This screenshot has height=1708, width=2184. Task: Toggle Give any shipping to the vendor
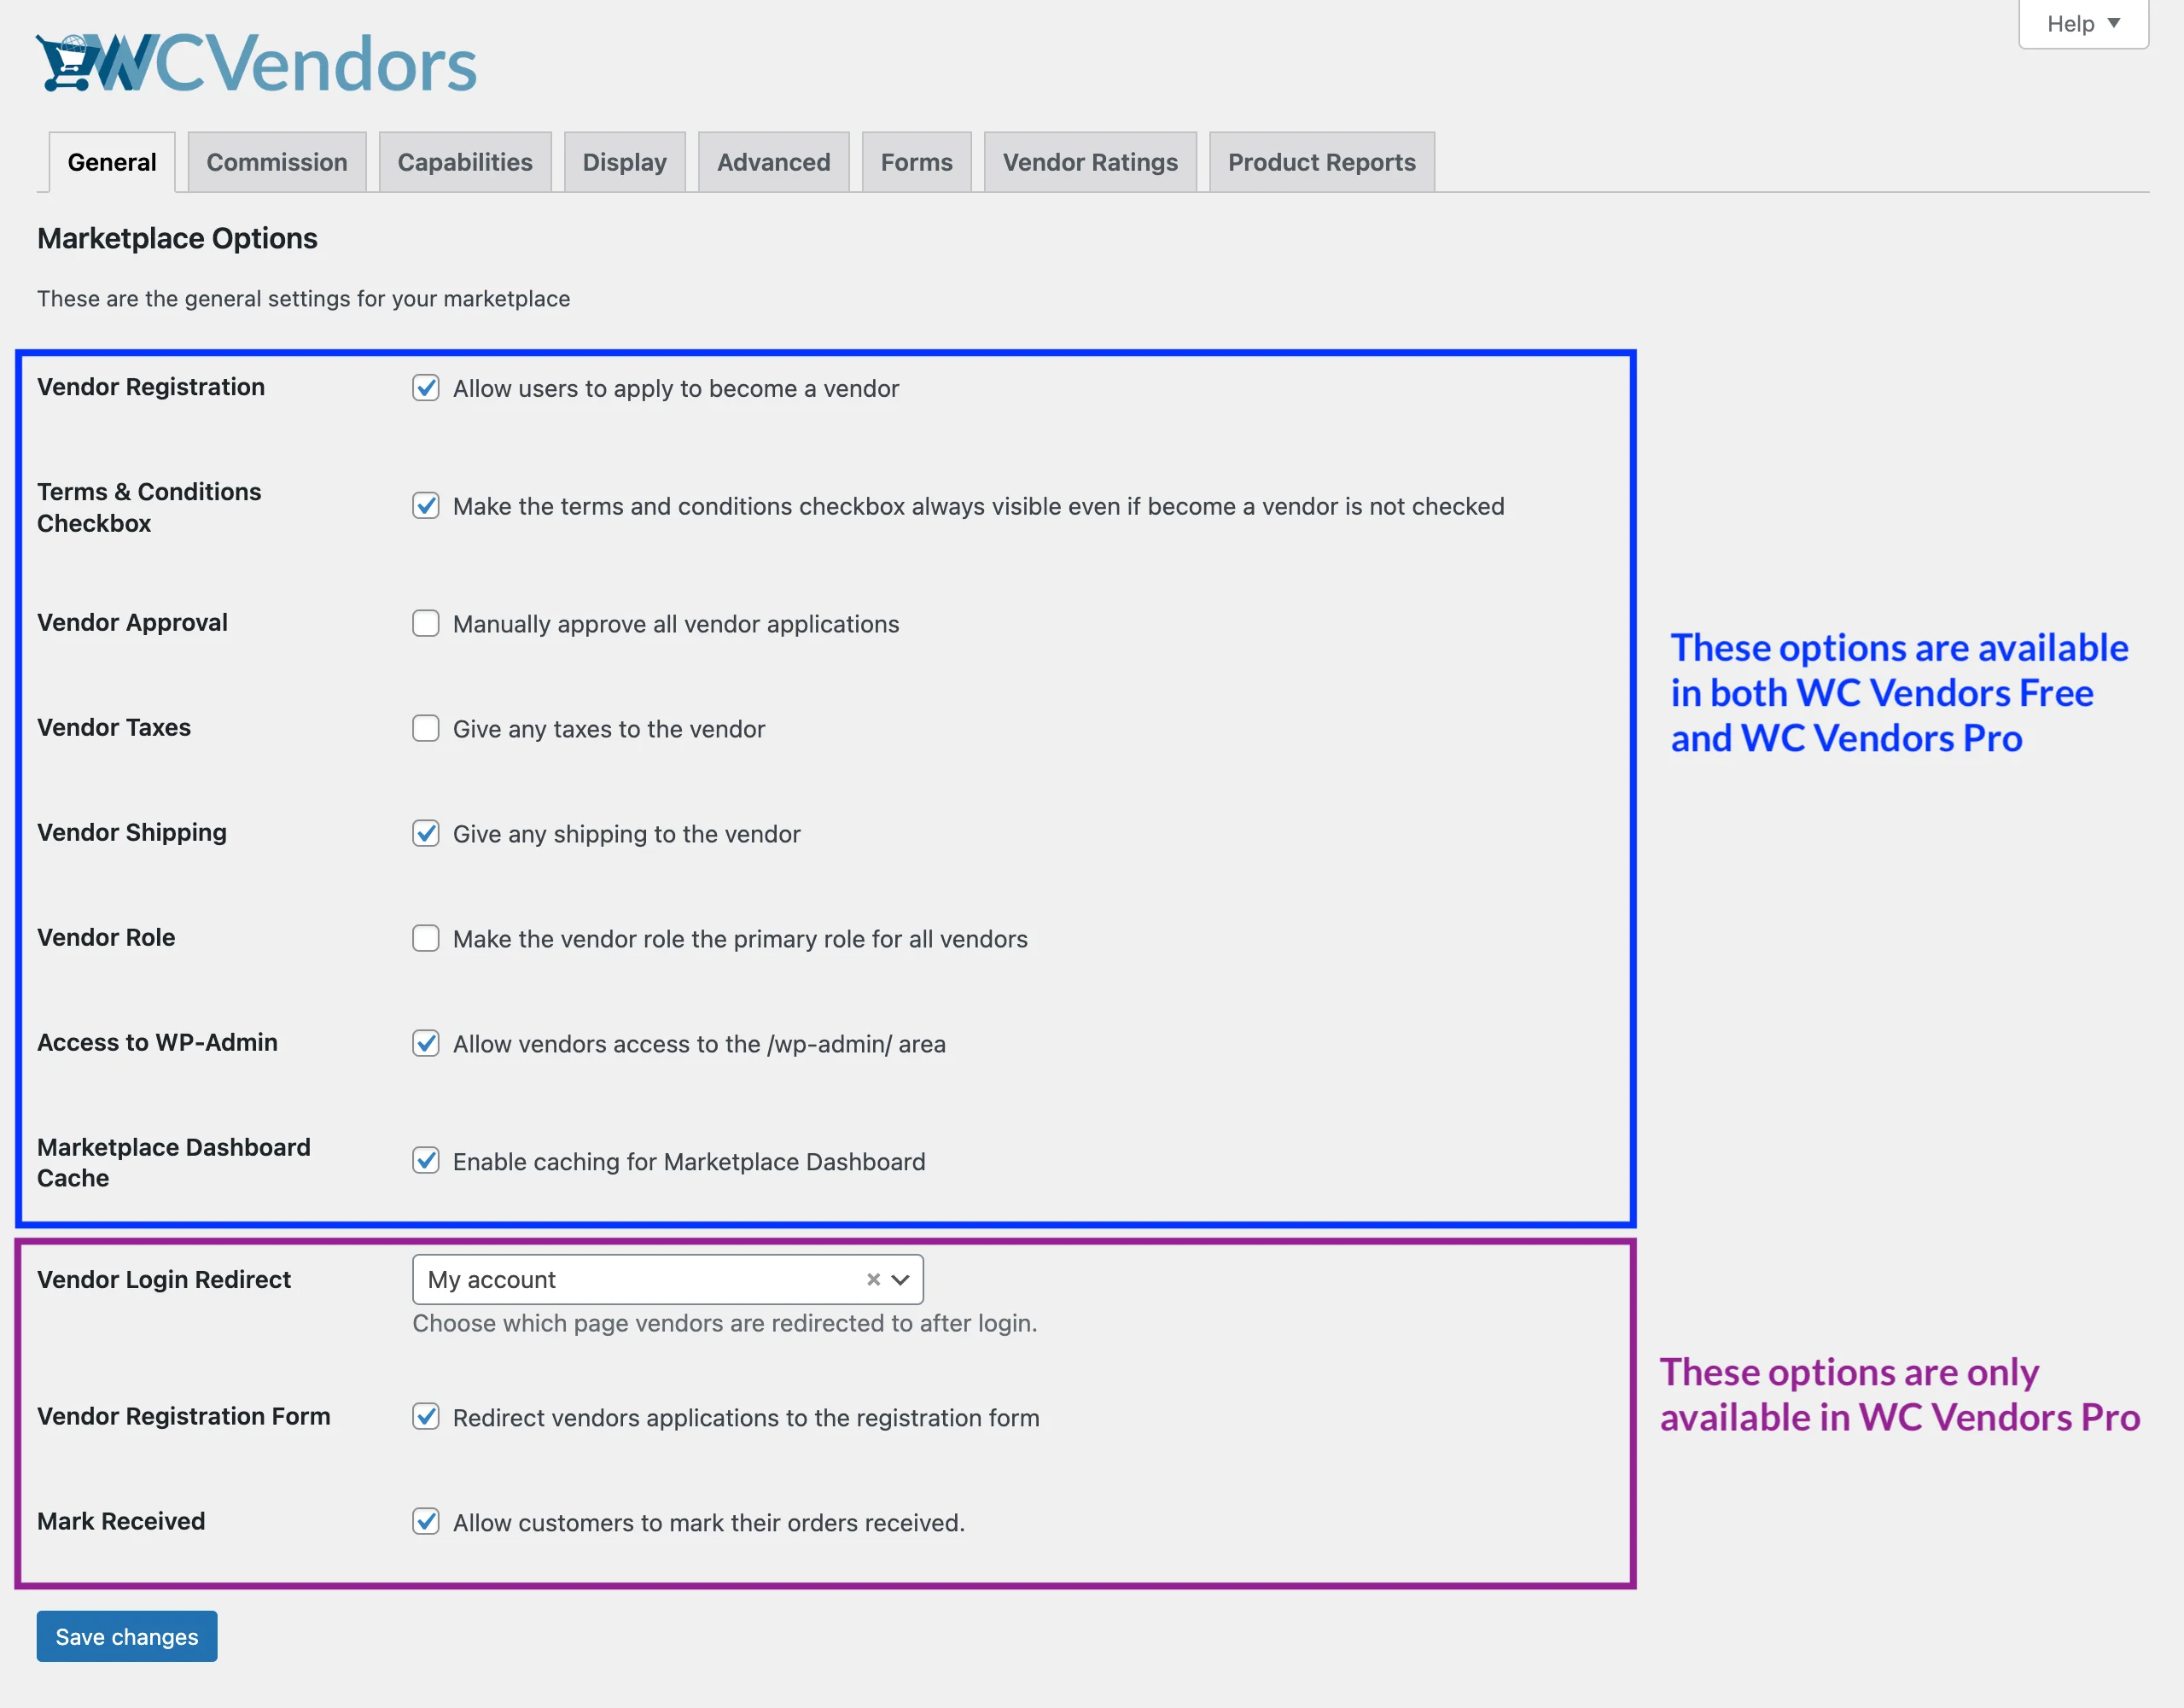coord(426,834)
